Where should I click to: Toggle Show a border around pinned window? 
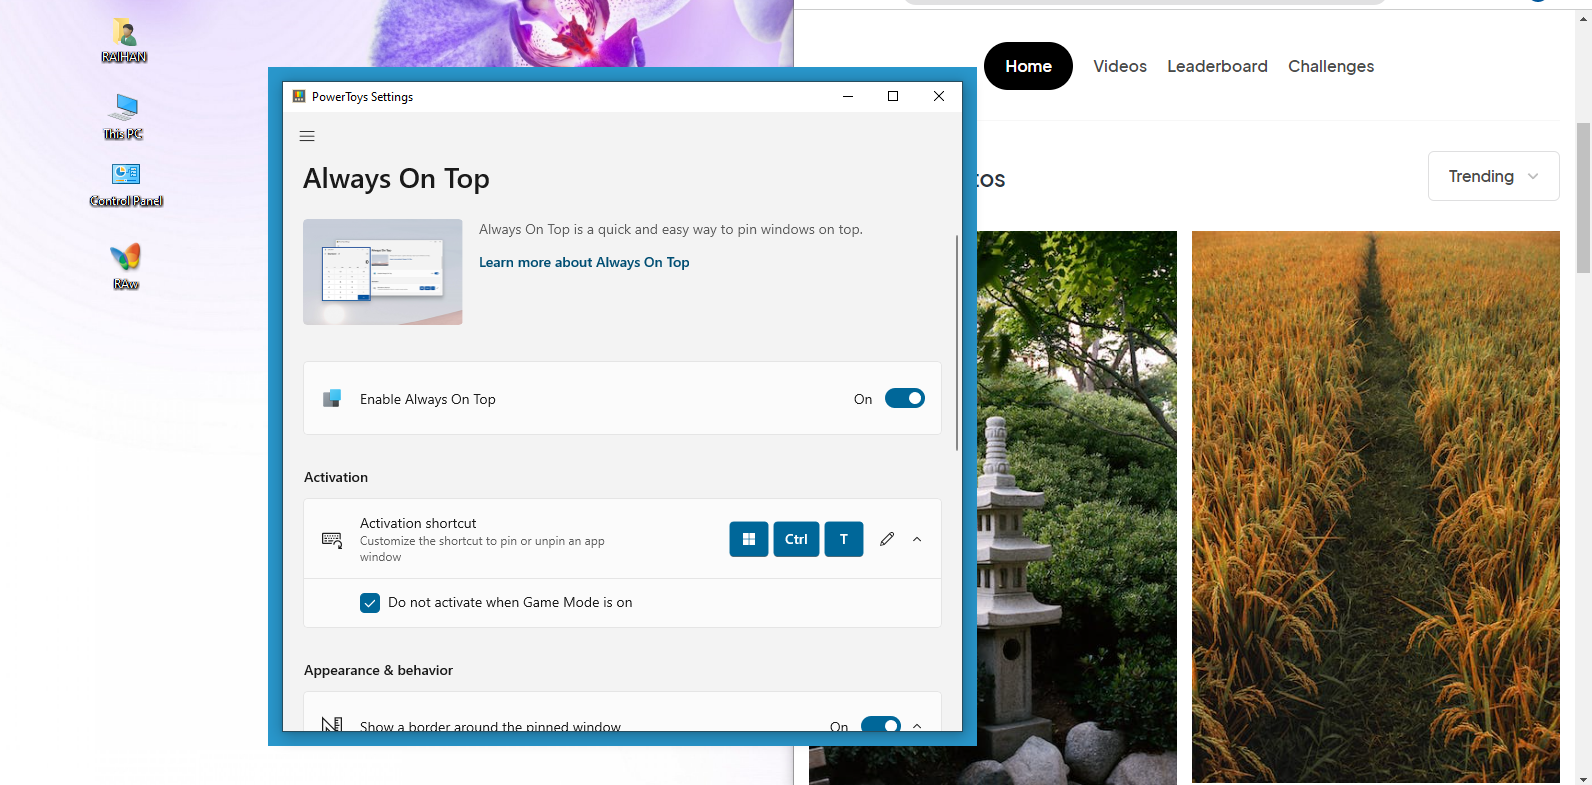coord(881,724)
